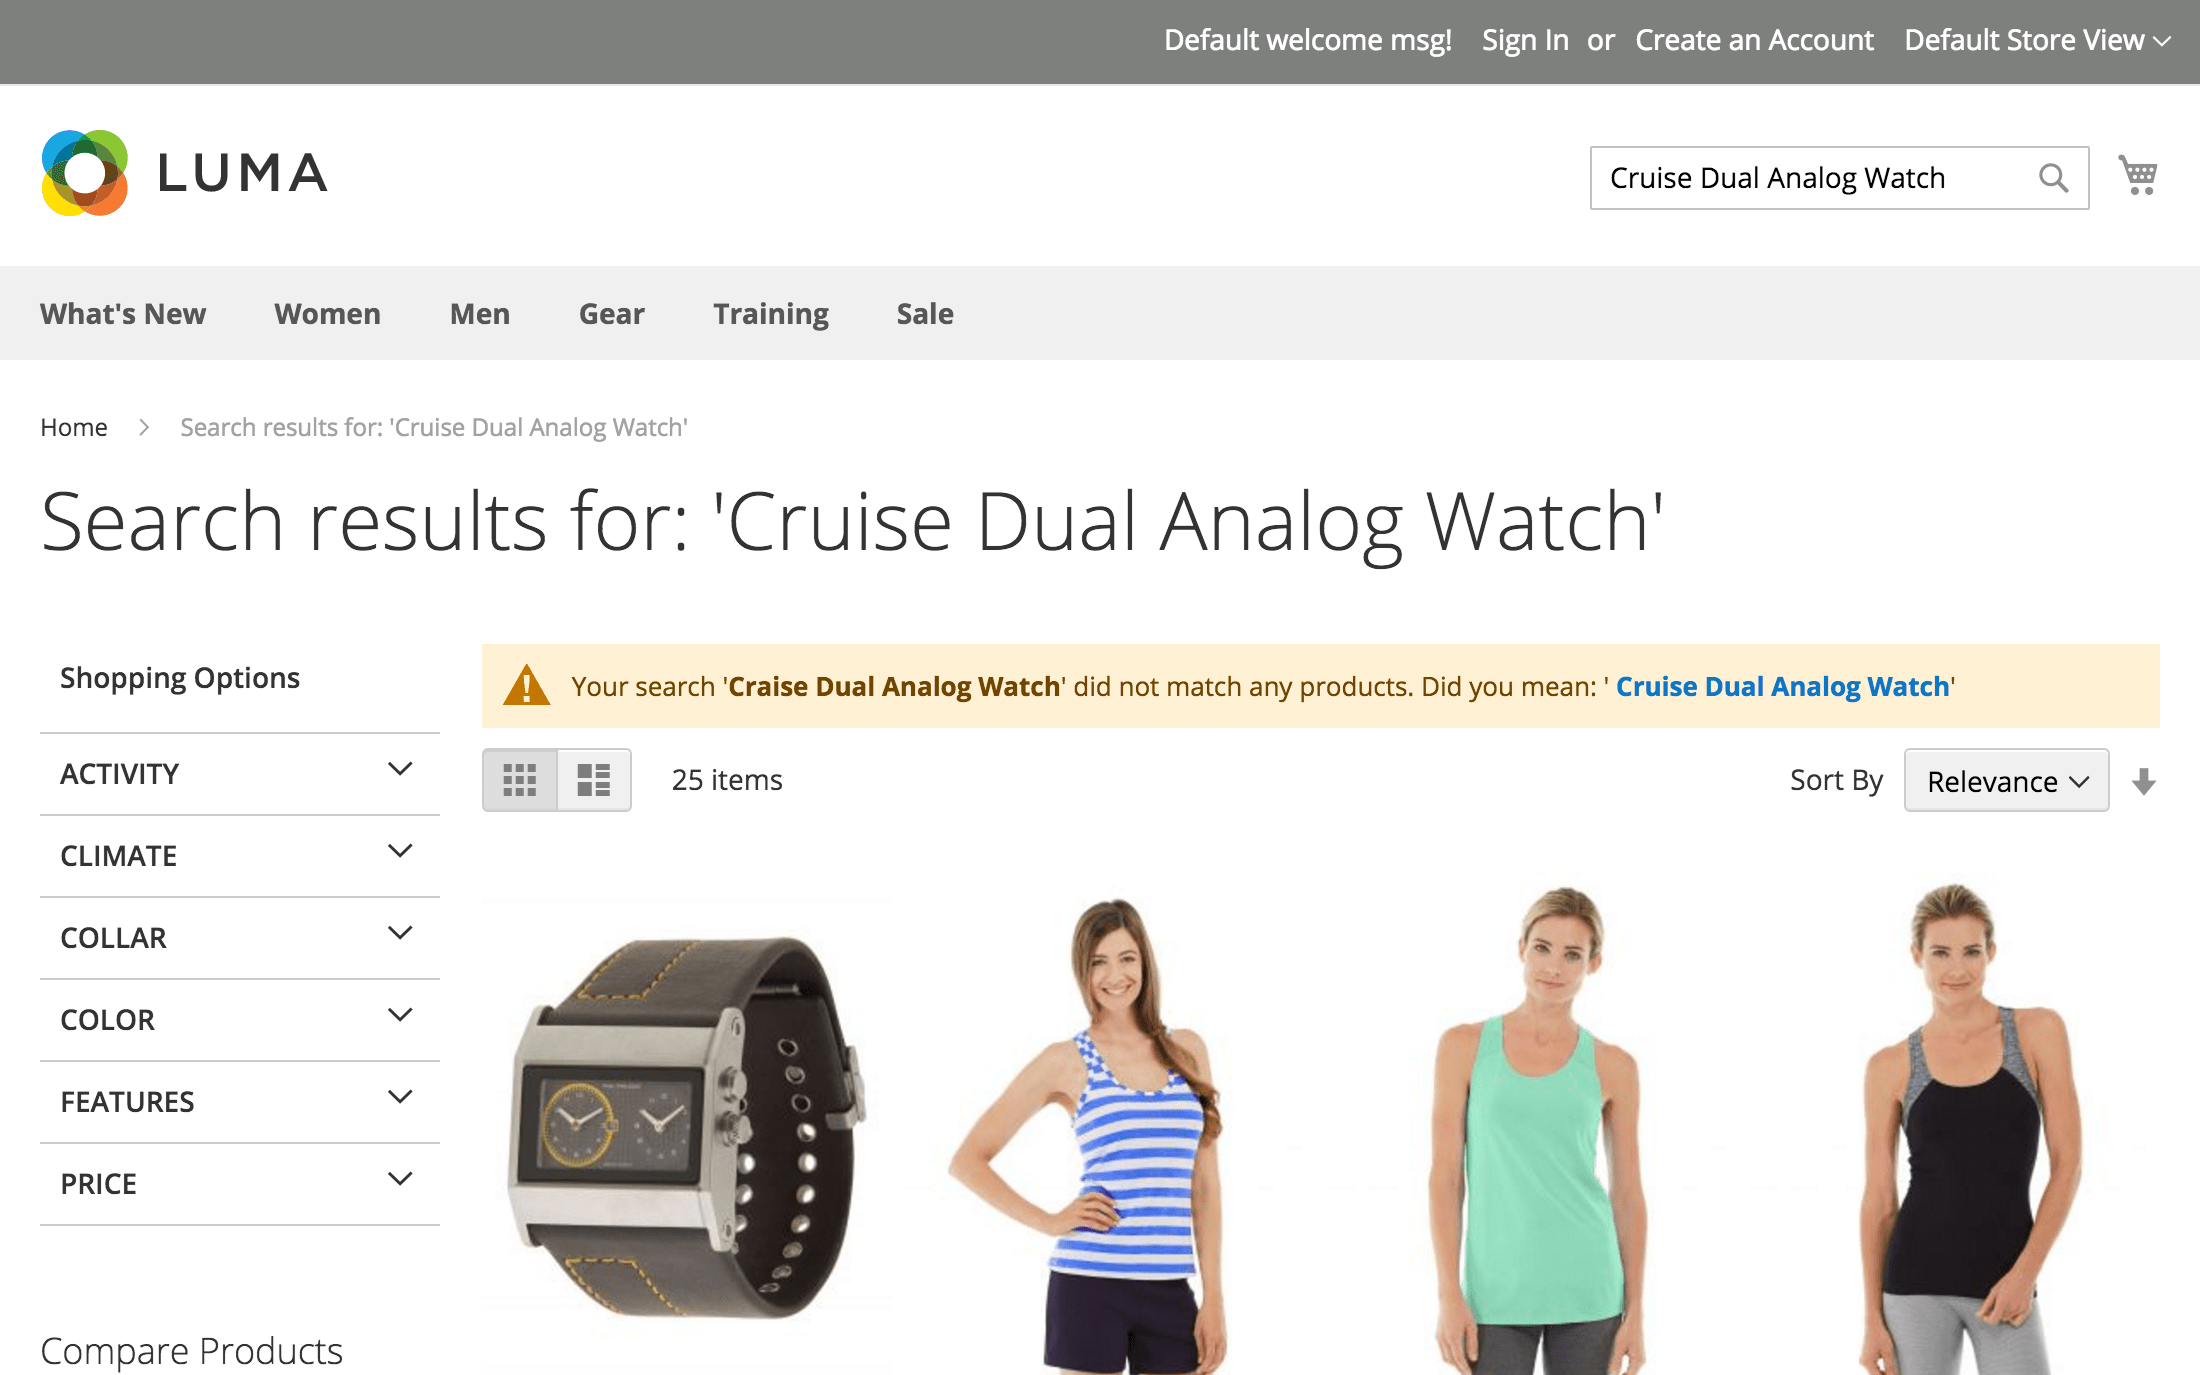
Task: Click the suggested Cruise Dual Analog Watch link
Action: pyautogui.click(x=1783, y=687)
